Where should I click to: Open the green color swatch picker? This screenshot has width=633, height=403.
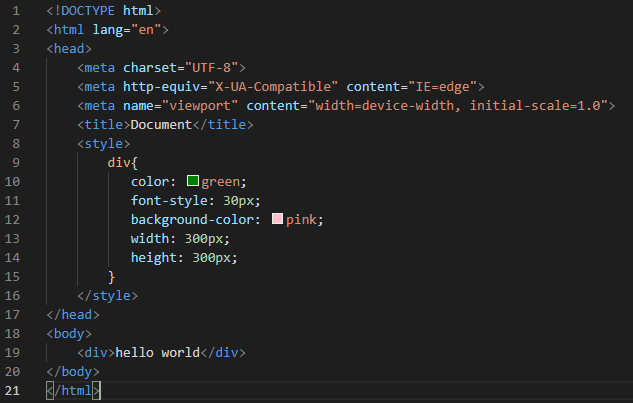coord(193,181)
